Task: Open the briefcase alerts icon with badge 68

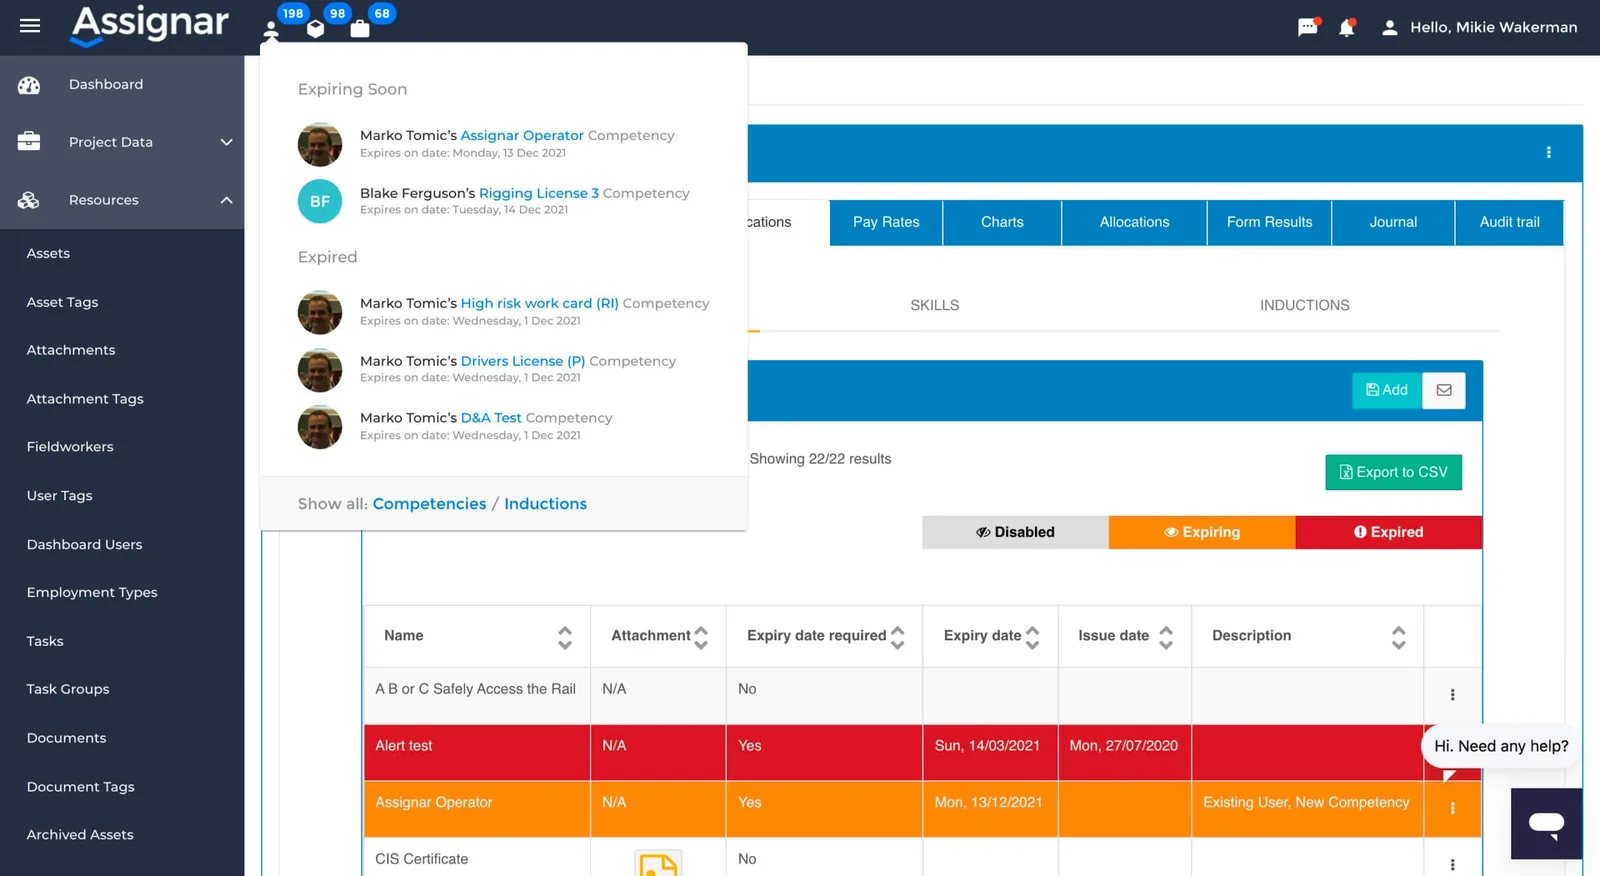Action: 360,29
